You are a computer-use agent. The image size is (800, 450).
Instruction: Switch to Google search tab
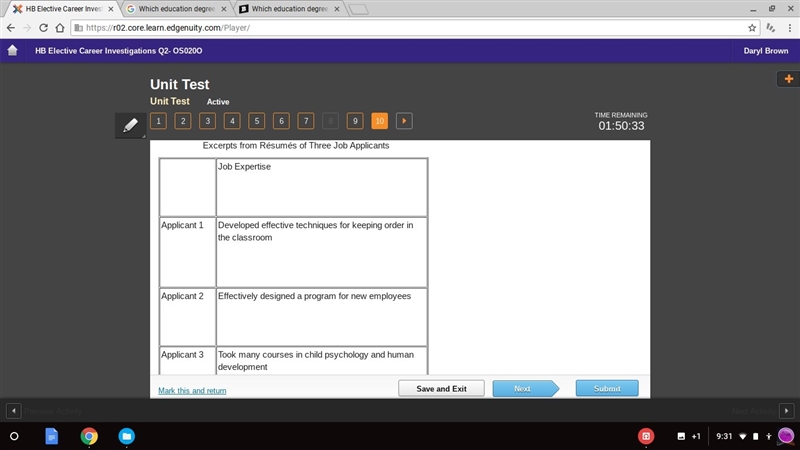(177, 9)
